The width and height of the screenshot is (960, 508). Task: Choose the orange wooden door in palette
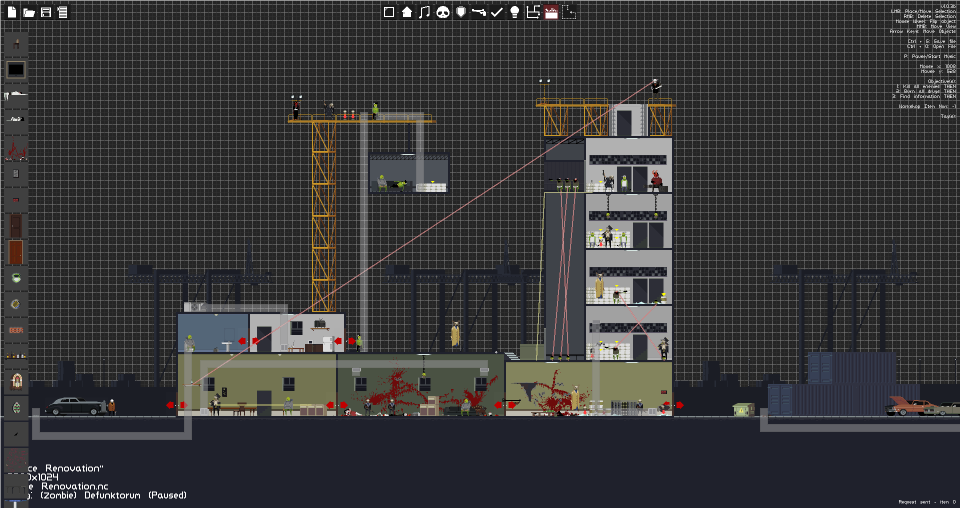tap(15, 252)
